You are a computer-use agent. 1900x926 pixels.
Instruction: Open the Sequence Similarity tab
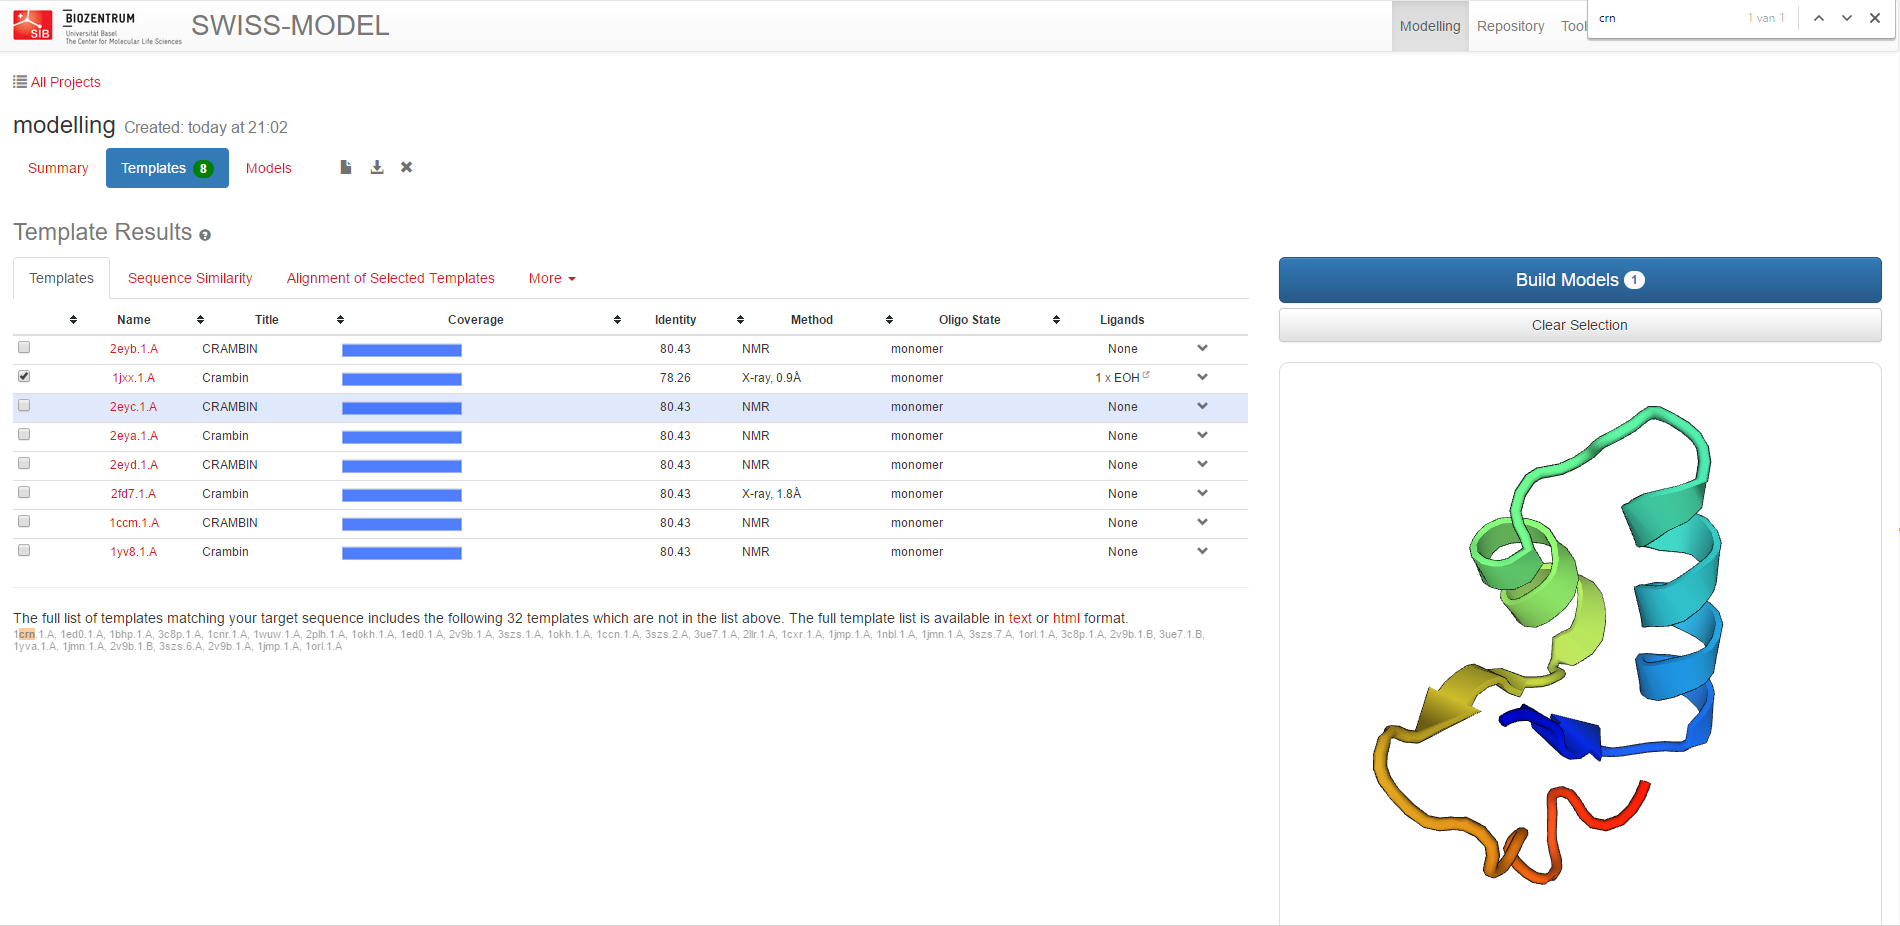190,278
